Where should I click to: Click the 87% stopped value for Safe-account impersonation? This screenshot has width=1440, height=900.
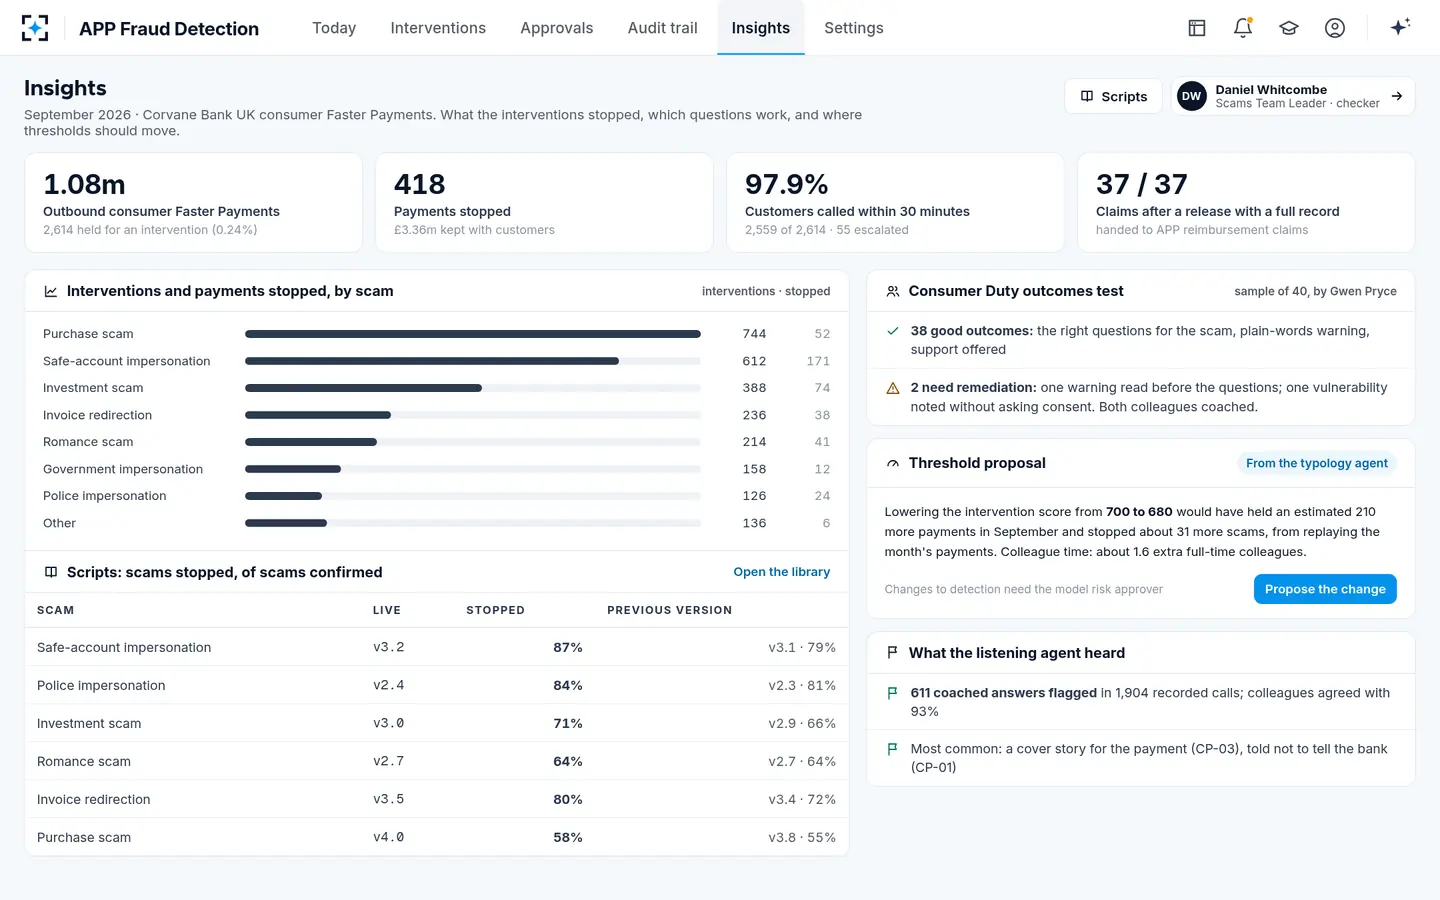[568, 648]
